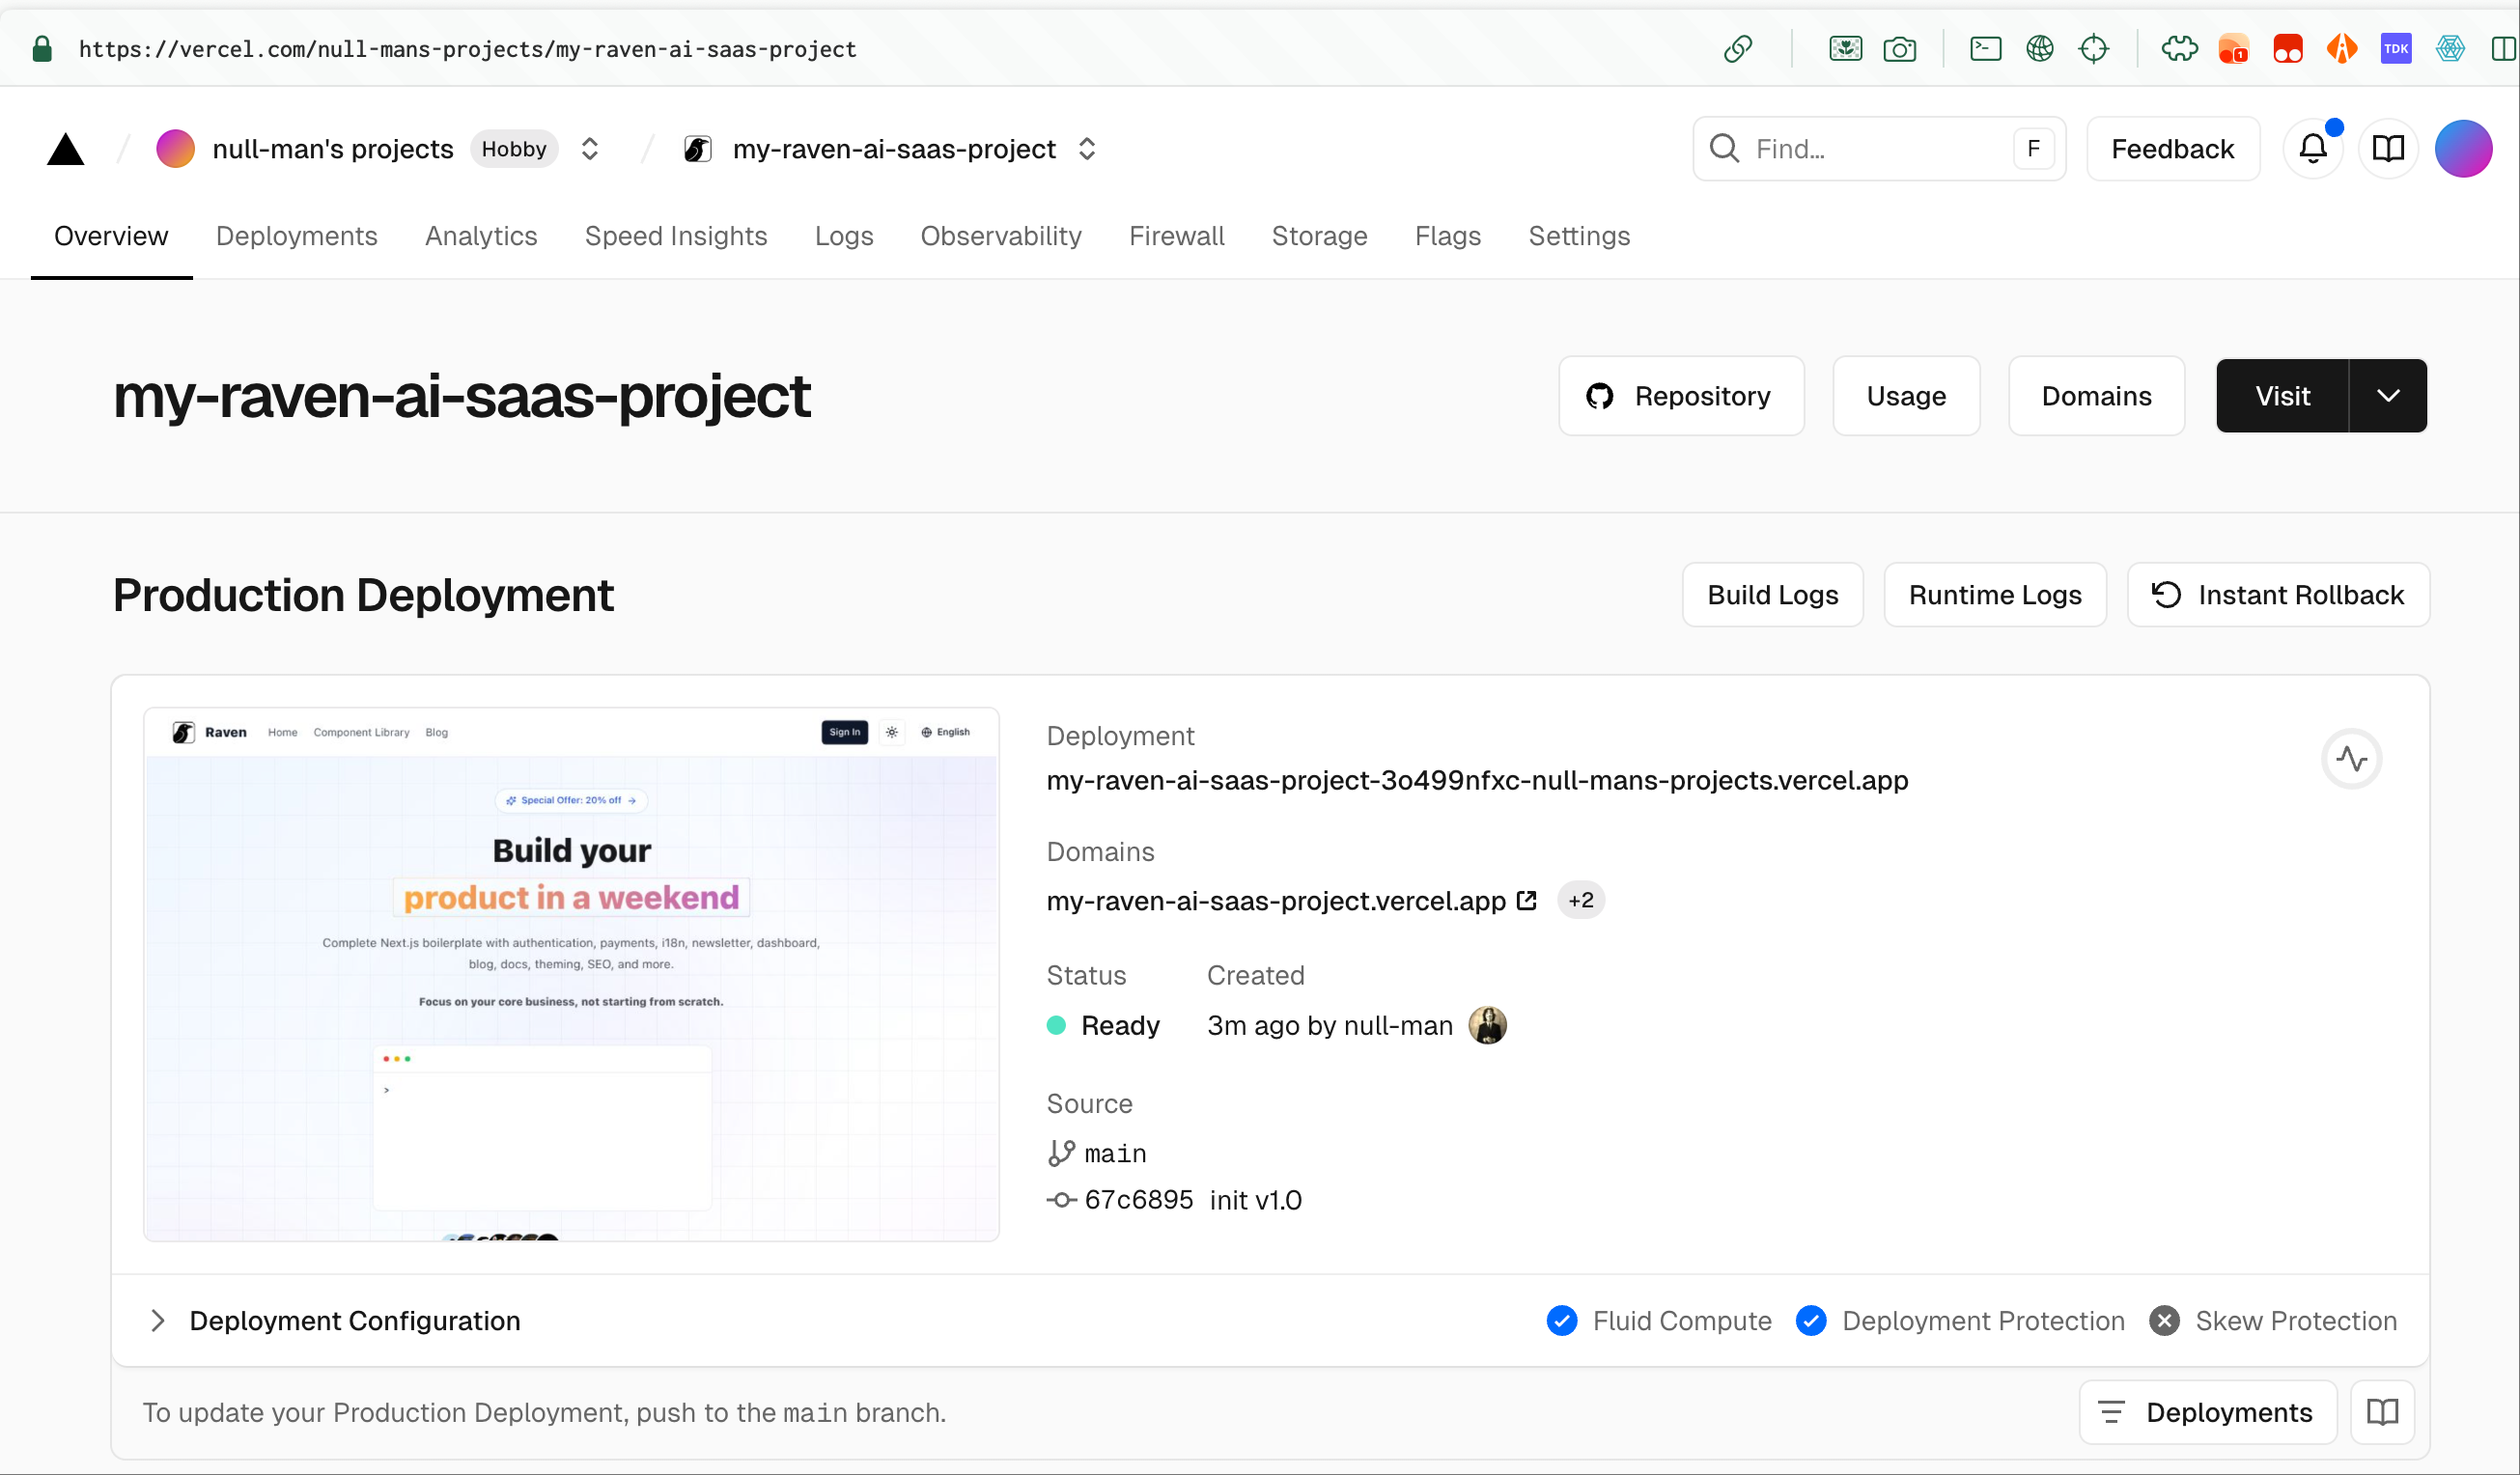Open the user account avatar menu
This screenshot has height=1475, width=2520.
point(2463,149)
